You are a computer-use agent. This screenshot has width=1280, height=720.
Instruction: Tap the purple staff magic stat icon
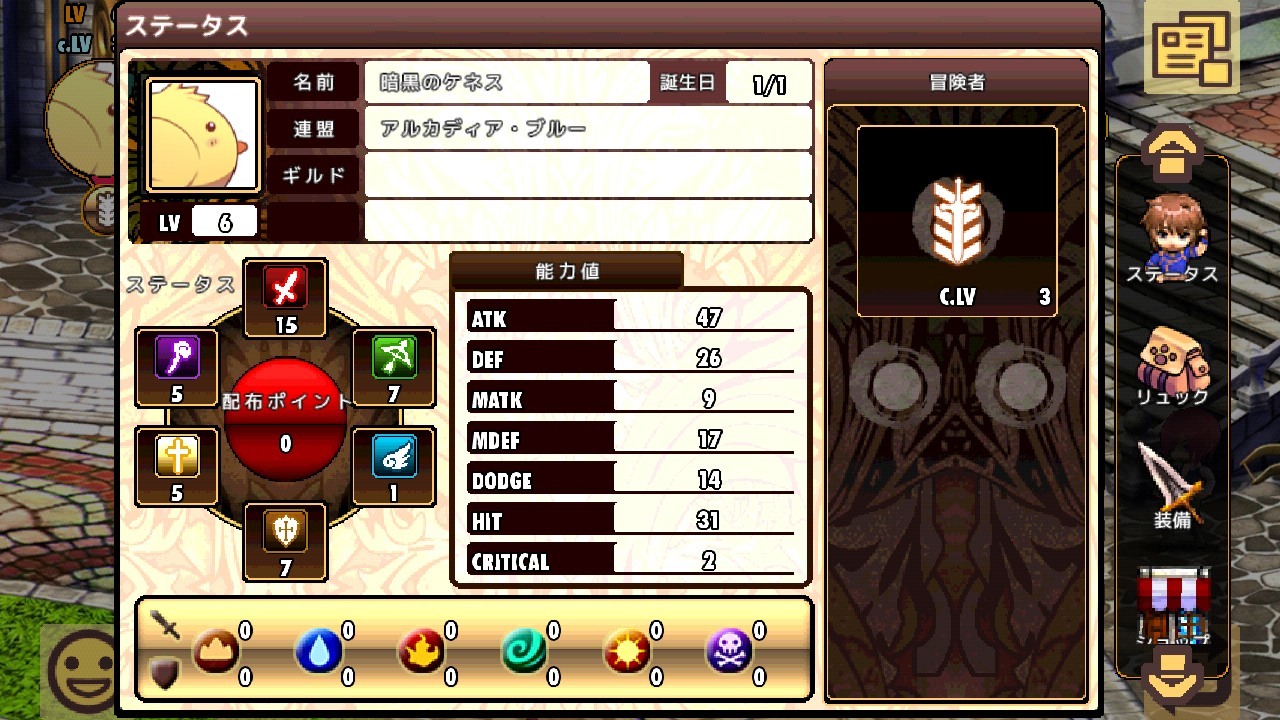point(177,358)
